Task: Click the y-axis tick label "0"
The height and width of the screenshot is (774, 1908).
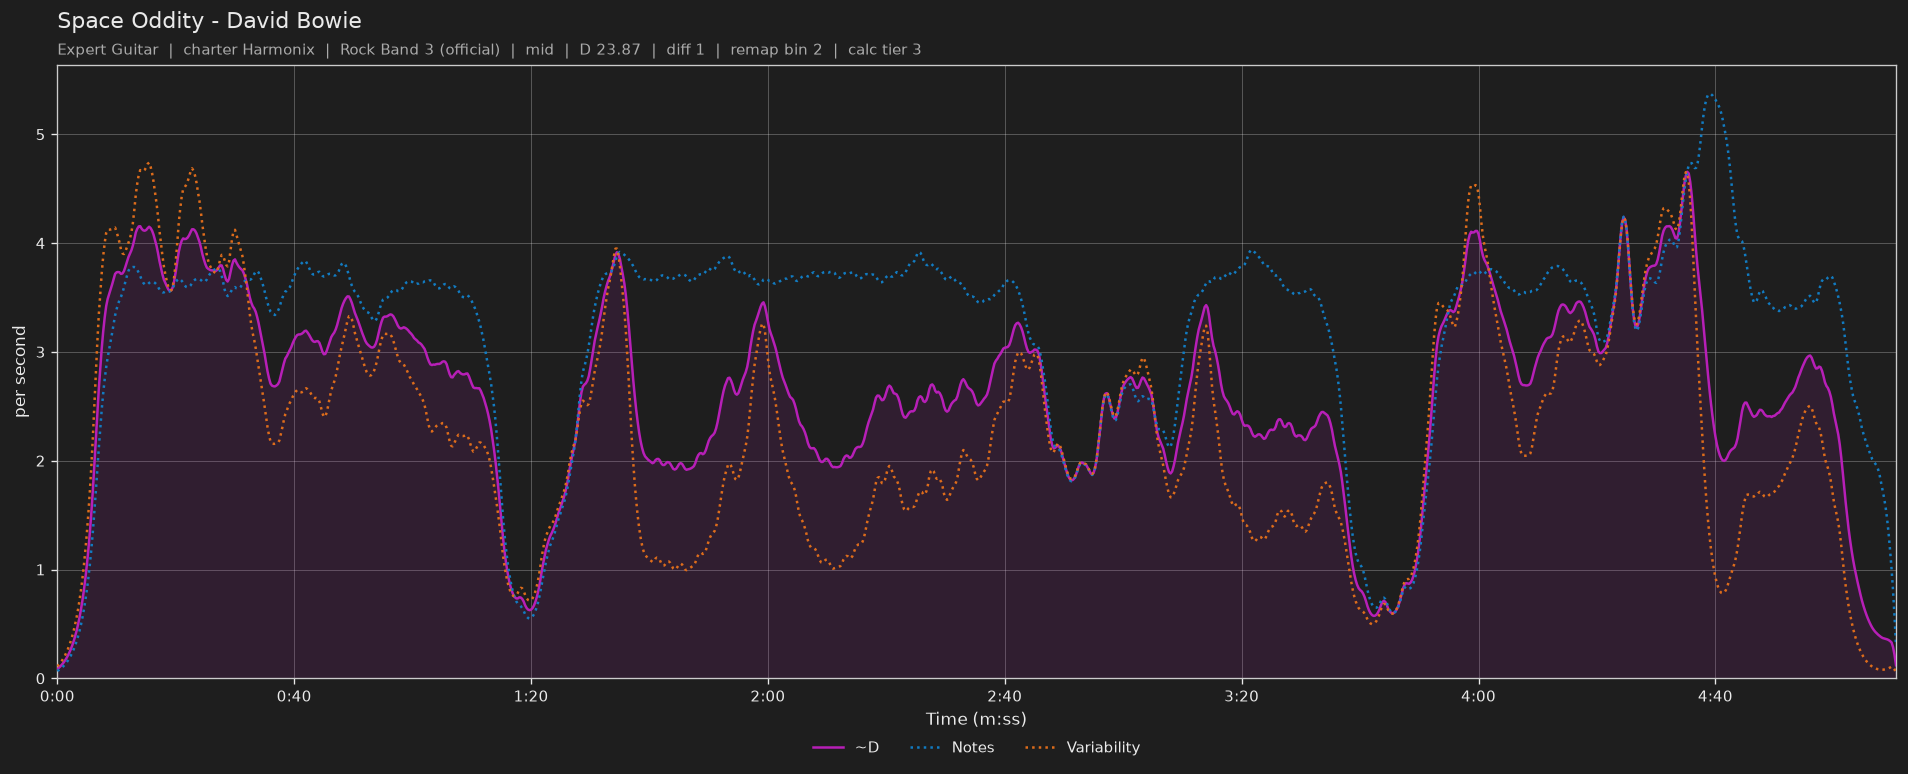Action: click(43, 680)
